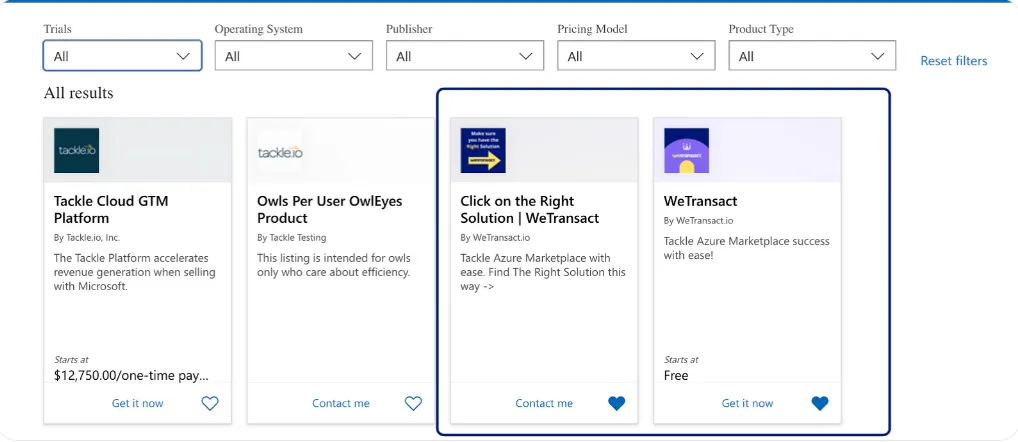Click Get it now for WeTransact

coord(747,403)
